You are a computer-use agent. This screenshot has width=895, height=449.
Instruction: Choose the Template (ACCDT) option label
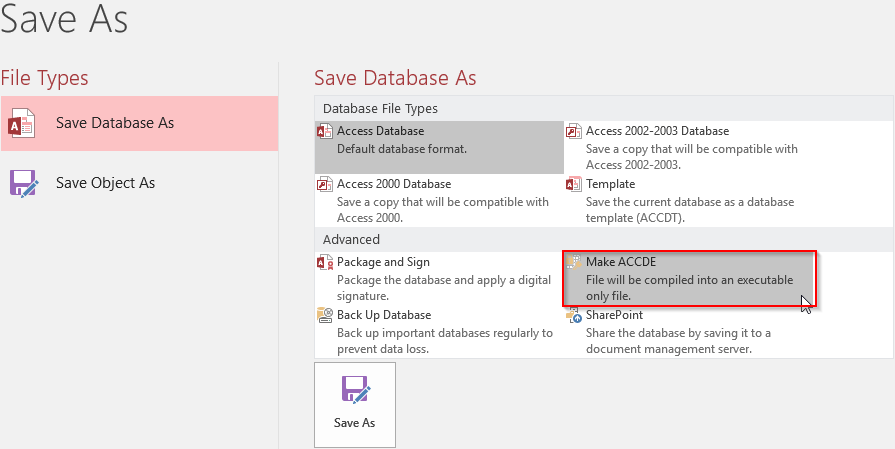[x=610, y=184]
